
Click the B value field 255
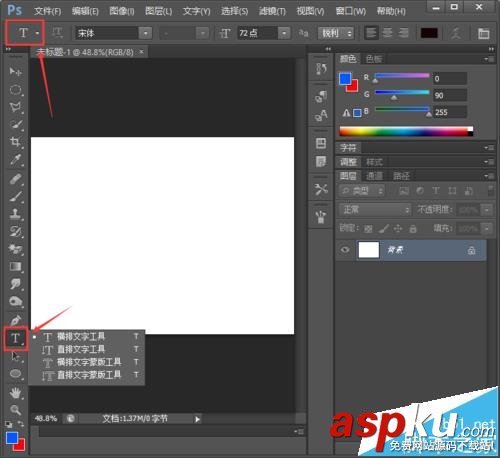click(x=450, y=112)
